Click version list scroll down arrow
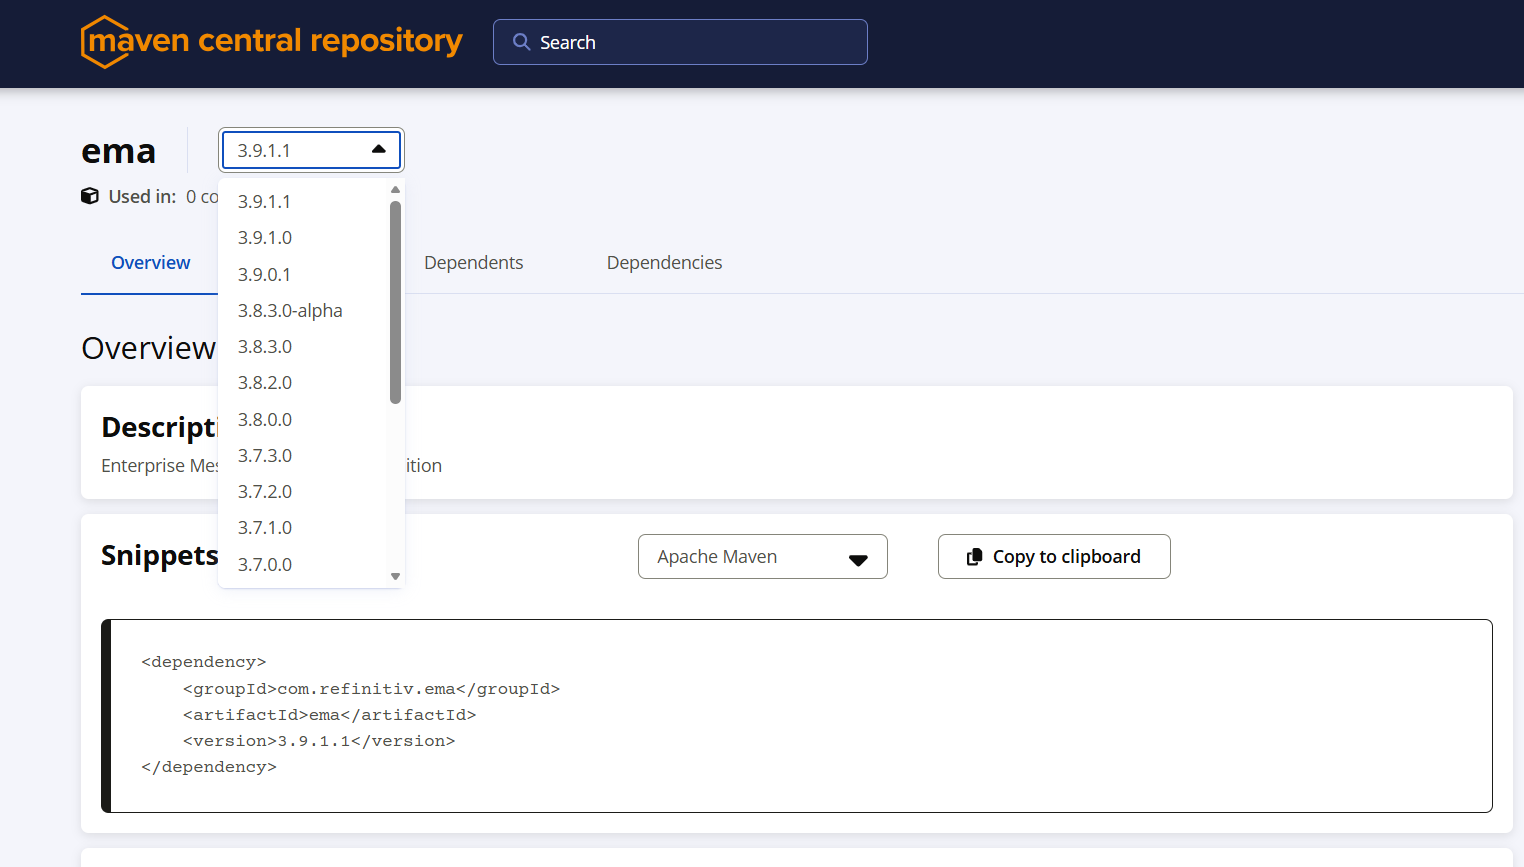 [x=396, y=576]
